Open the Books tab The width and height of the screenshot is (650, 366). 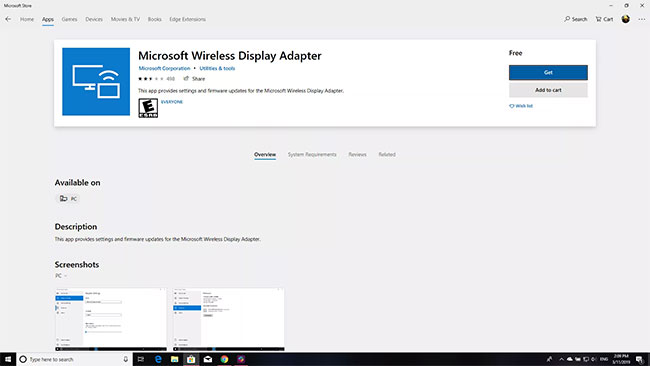pyautogui.click(x=155, y=19)
